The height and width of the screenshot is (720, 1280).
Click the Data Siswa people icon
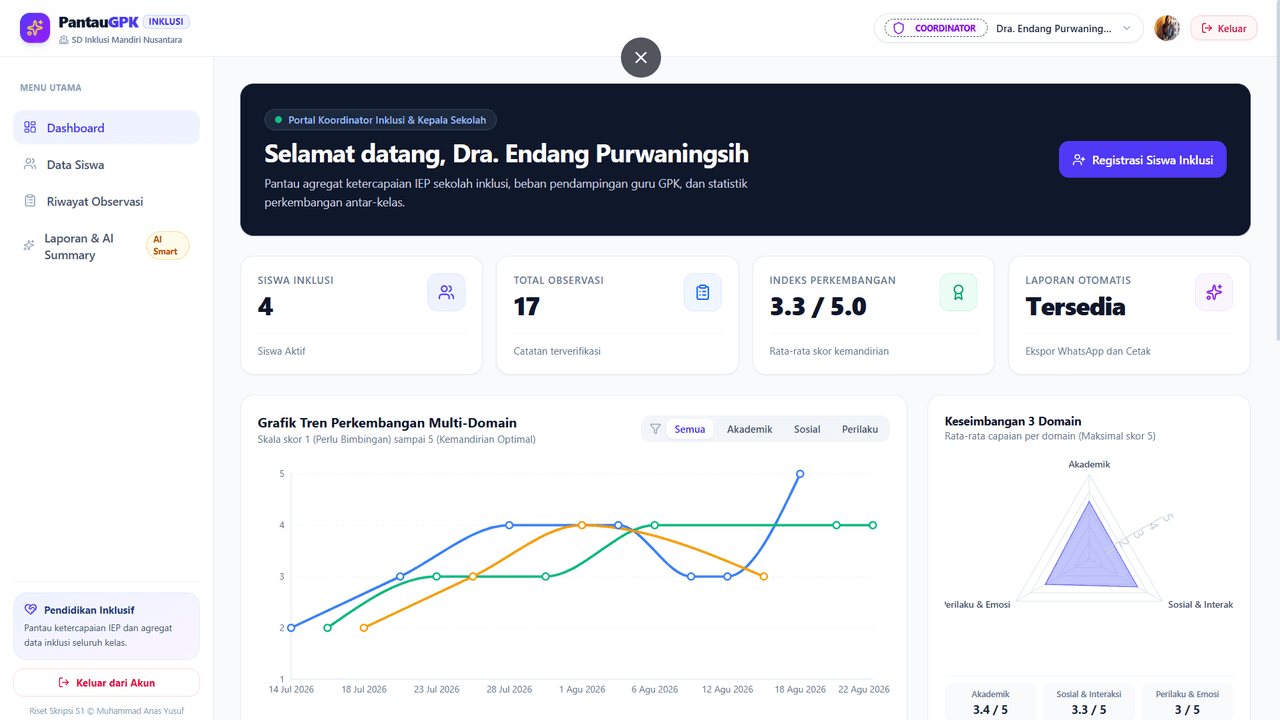pos(30,164)
